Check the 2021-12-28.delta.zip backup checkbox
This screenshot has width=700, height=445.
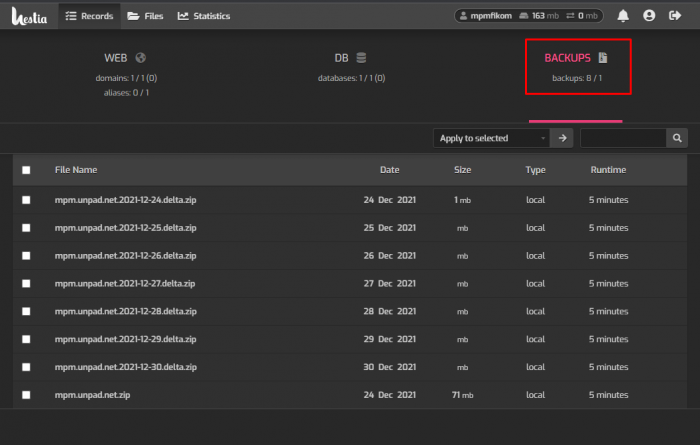click(x=26, y=312)
